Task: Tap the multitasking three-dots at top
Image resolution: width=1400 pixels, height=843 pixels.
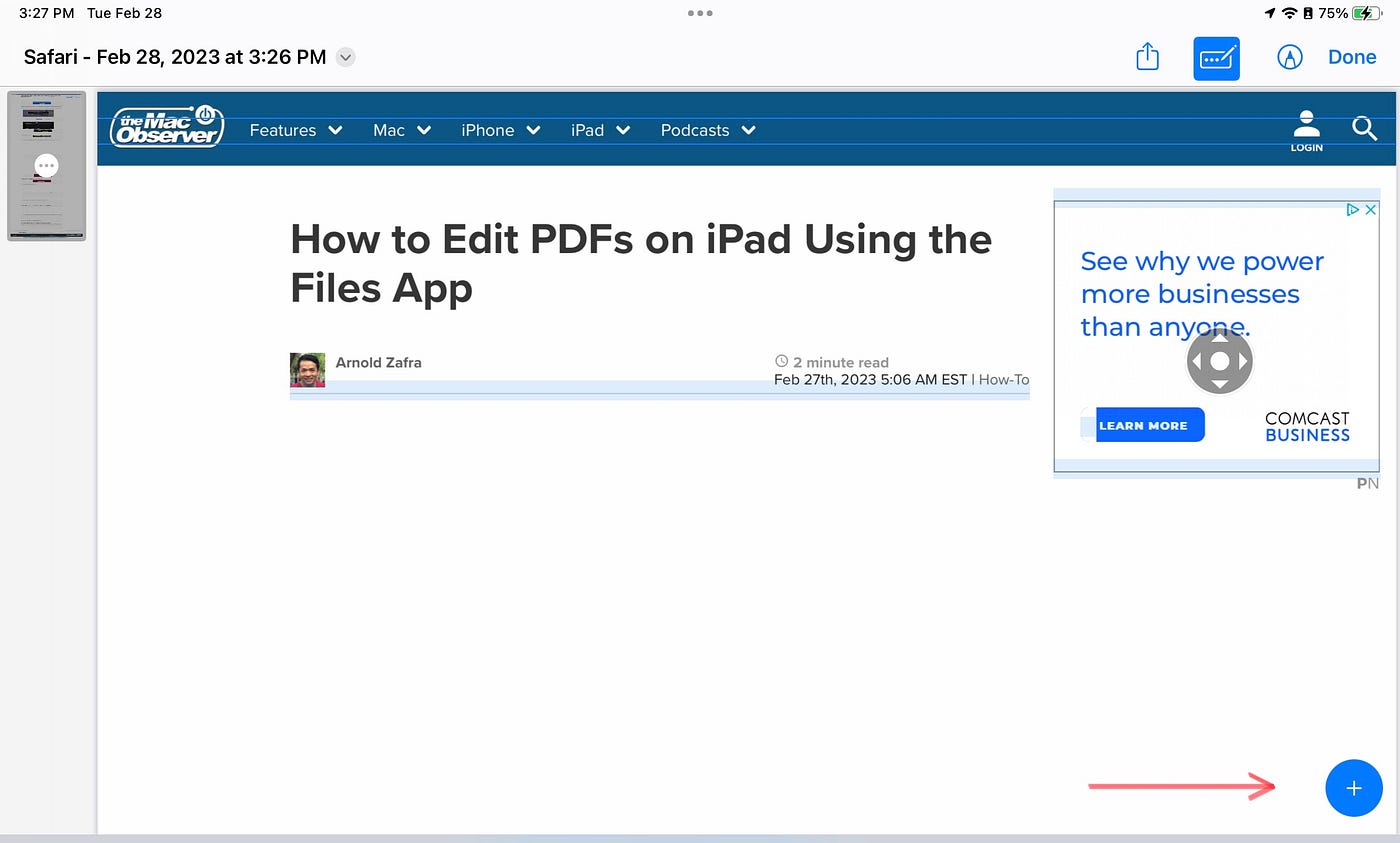Action: tap(700, 13)
